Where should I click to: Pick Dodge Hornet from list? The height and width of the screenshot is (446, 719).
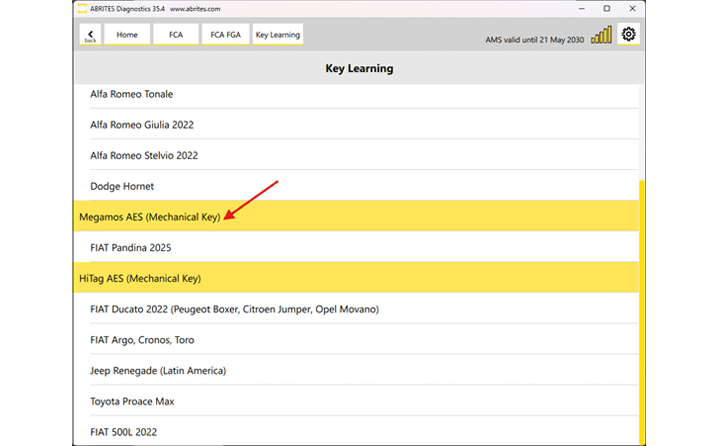122,186
